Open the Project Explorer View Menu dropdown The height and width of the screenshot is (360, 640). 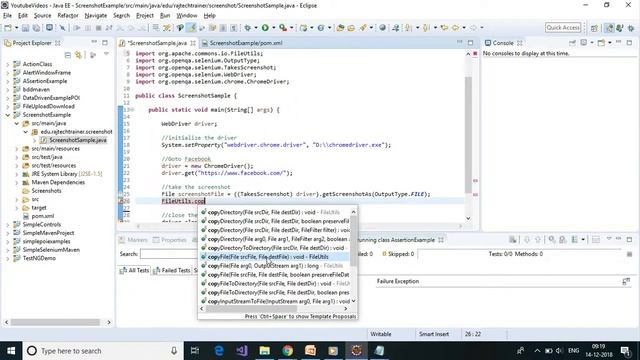click(106, 55)
